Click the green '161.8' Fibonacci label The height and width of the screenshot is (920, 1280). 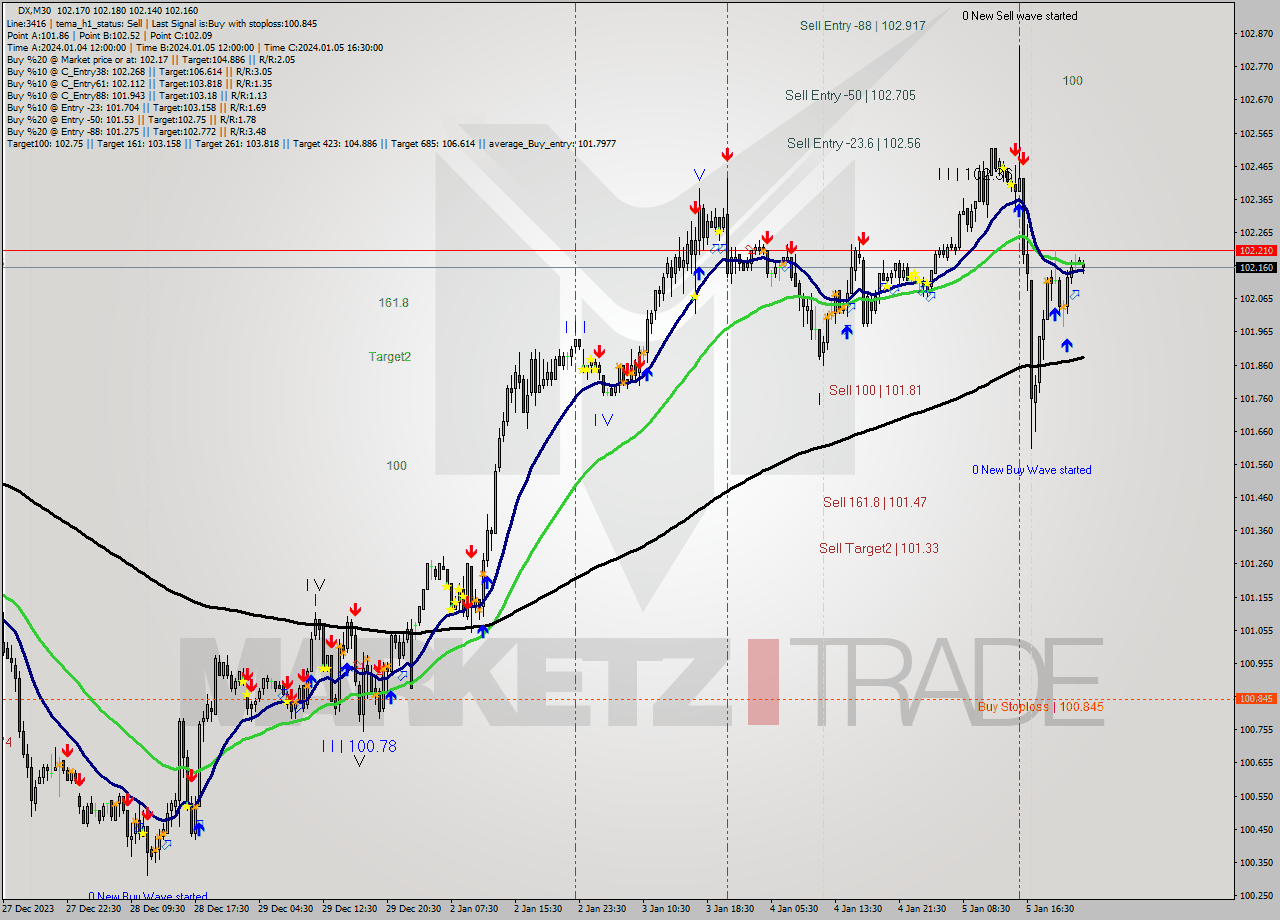click(393, 302)
